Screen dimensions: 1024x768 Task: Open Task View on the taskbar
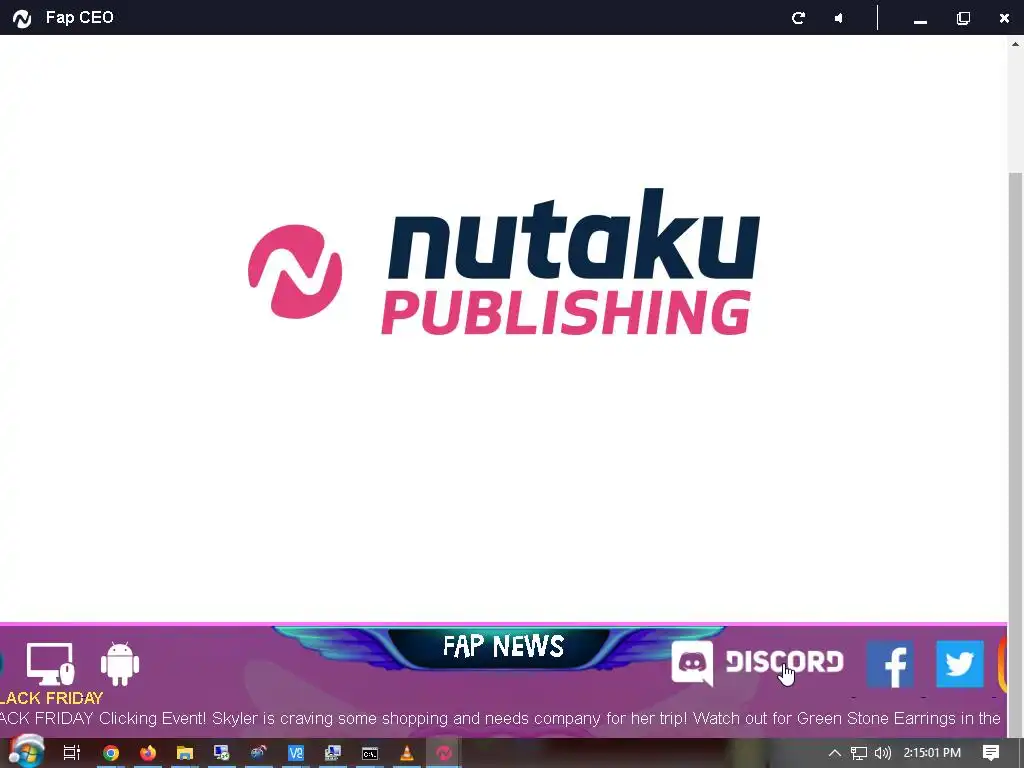[x=72, y=753]
